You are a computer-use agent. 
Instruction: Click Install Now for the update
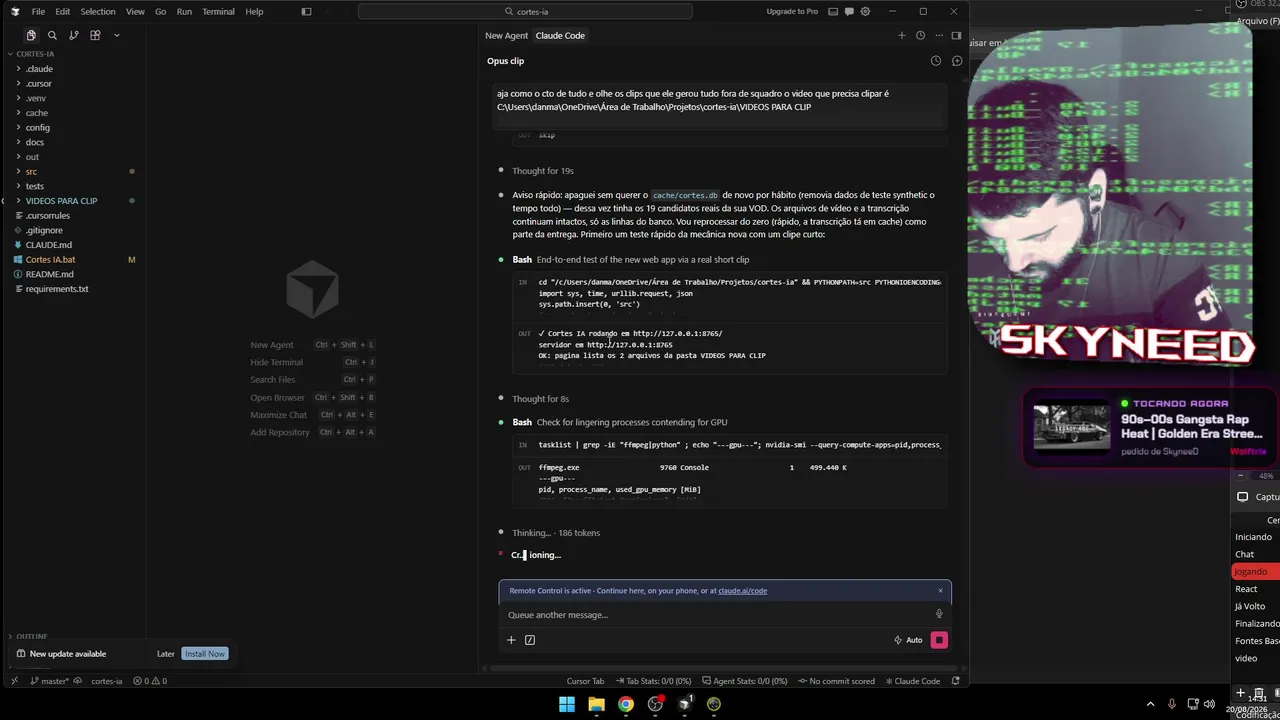205,654
